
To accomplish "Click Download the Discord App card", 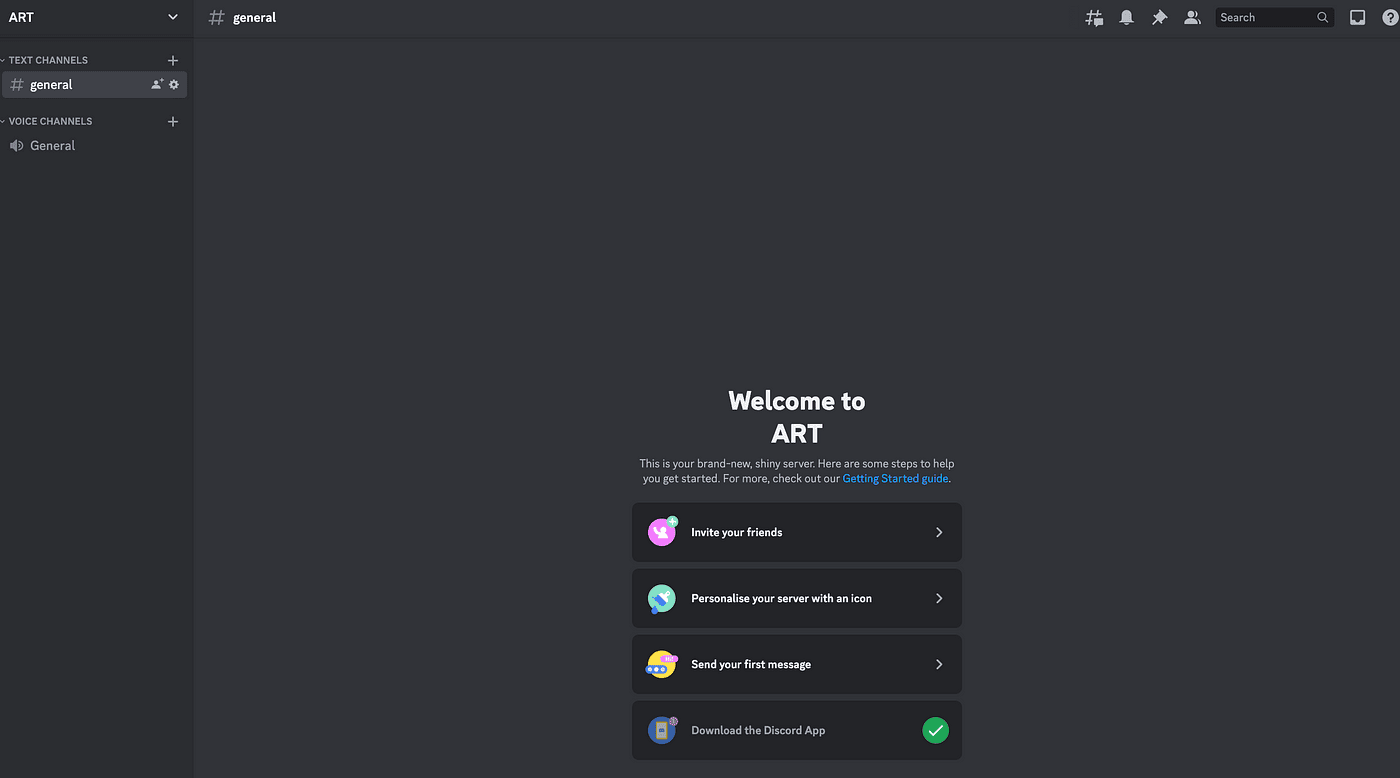I will (797, 730).
